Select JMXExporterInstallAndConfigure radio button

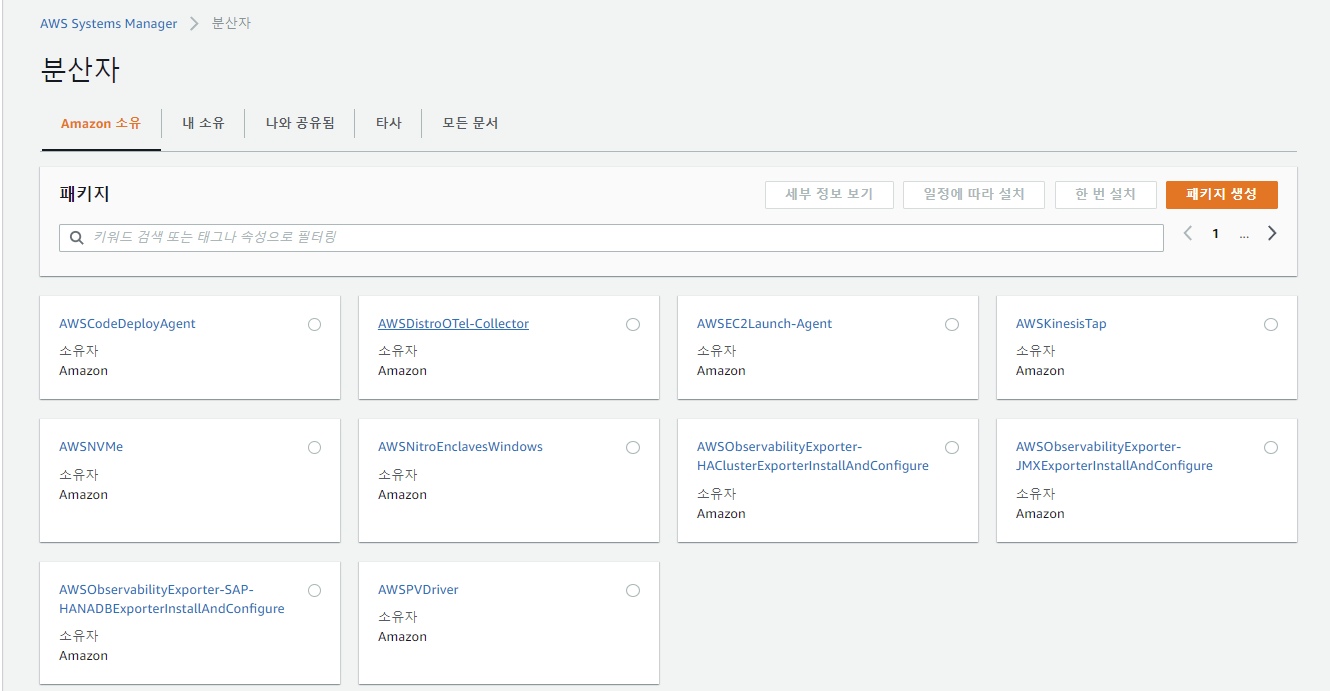[x=1270, y=447]
